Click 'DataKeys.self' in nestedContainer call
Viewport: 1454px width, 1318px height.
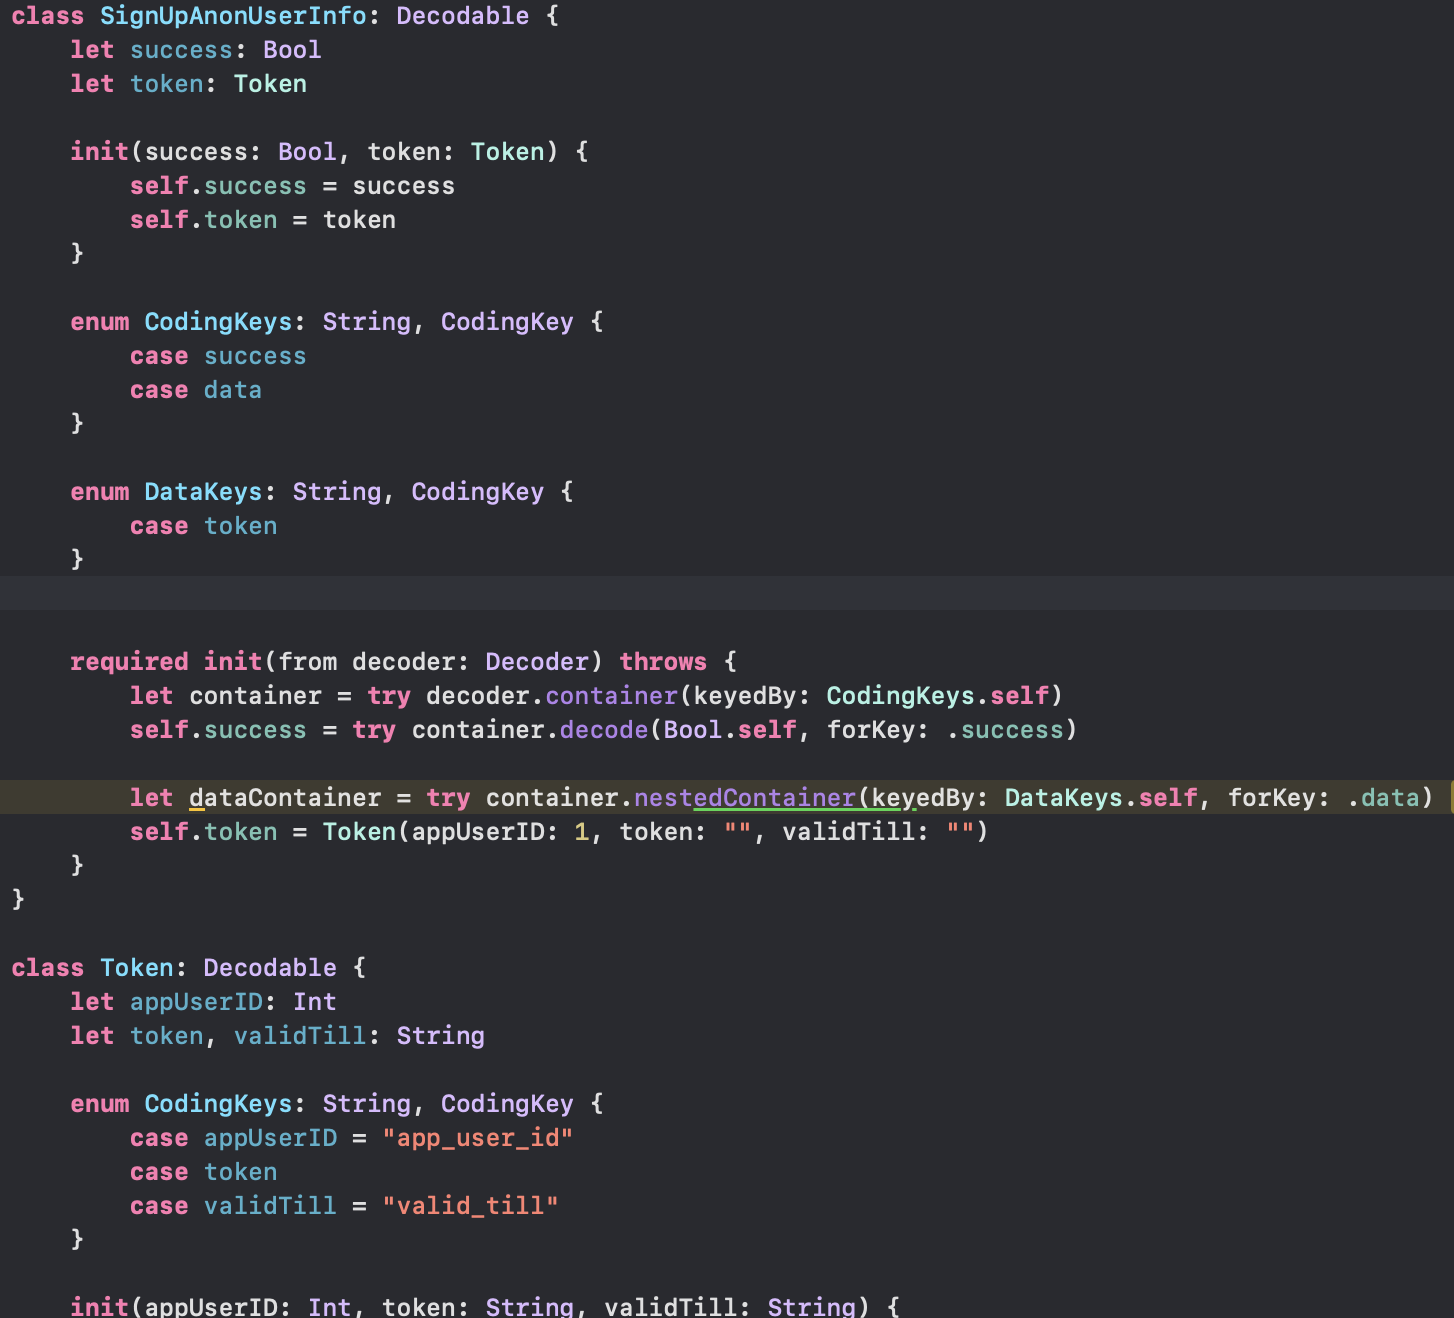tap(1101, 798)
